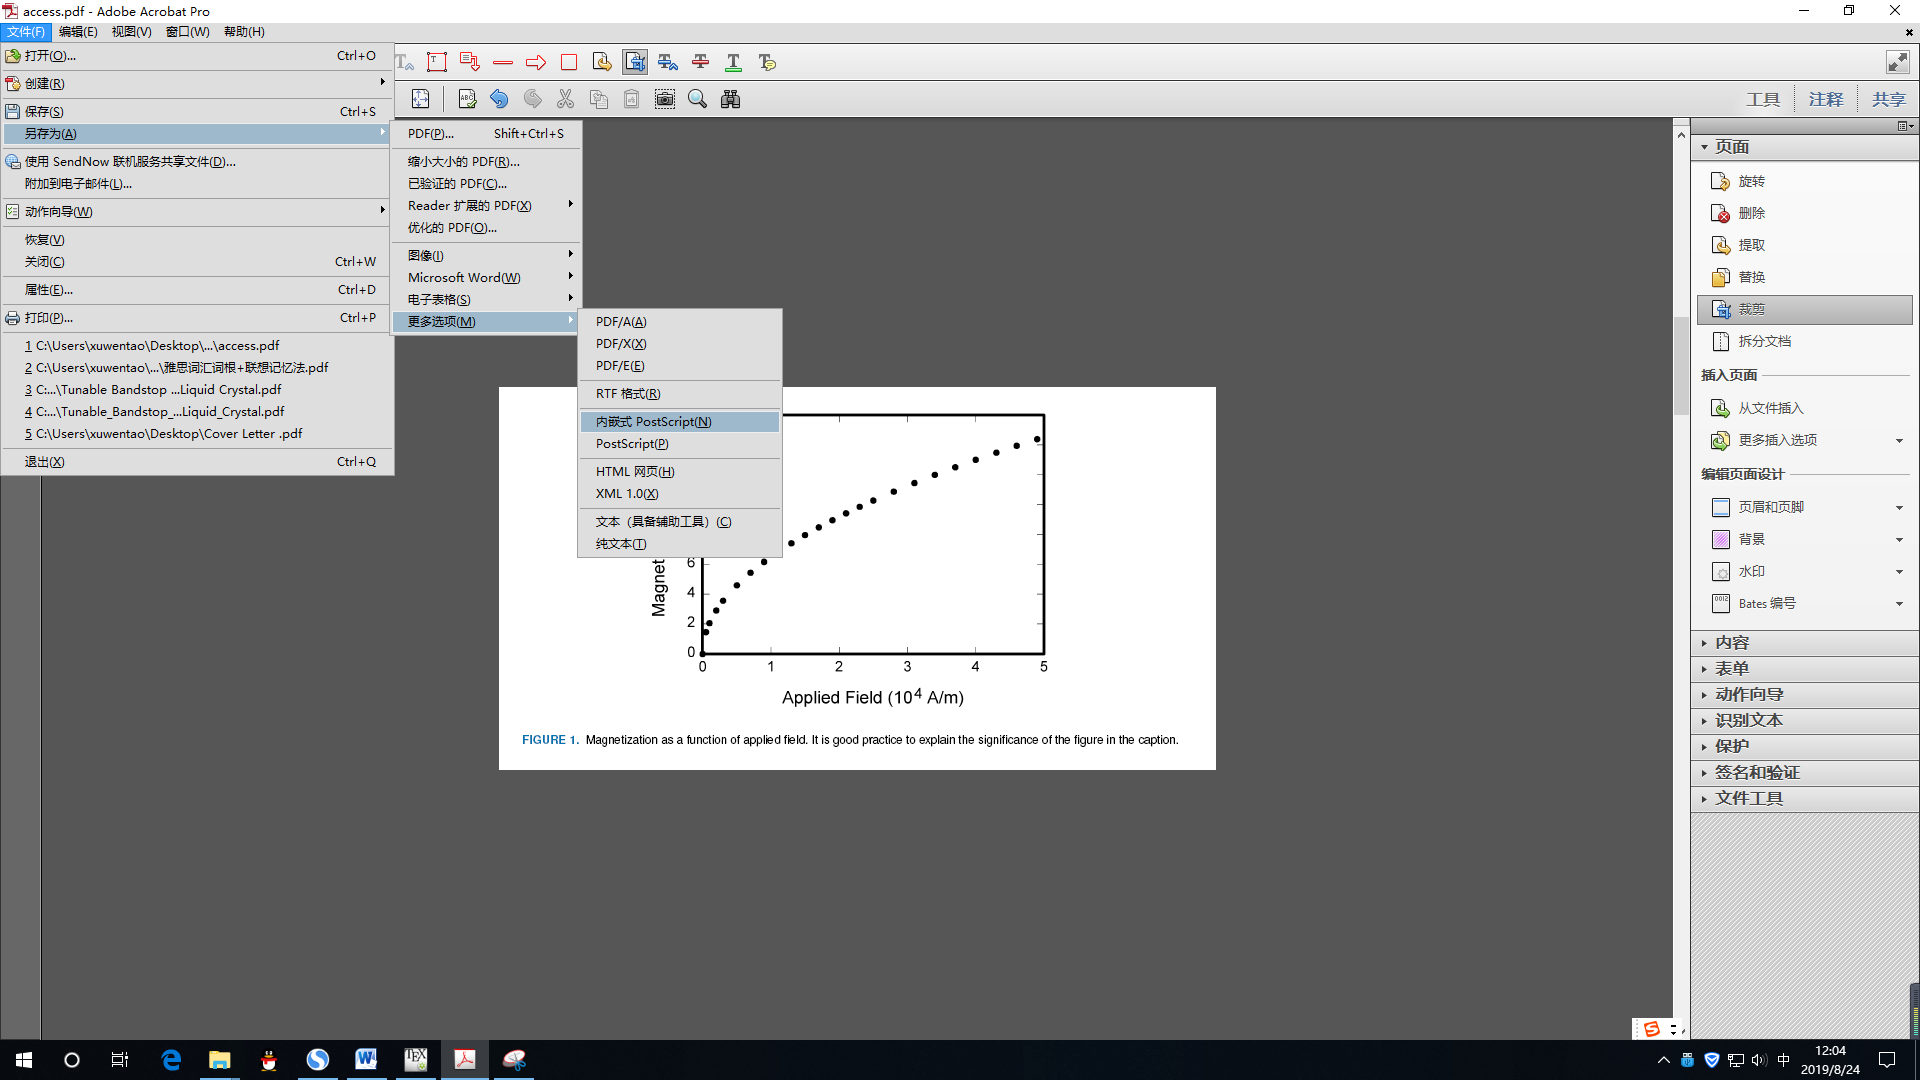Toggle the 注释 comments pane
1920x1080 pixels.
coord(1825,99)
